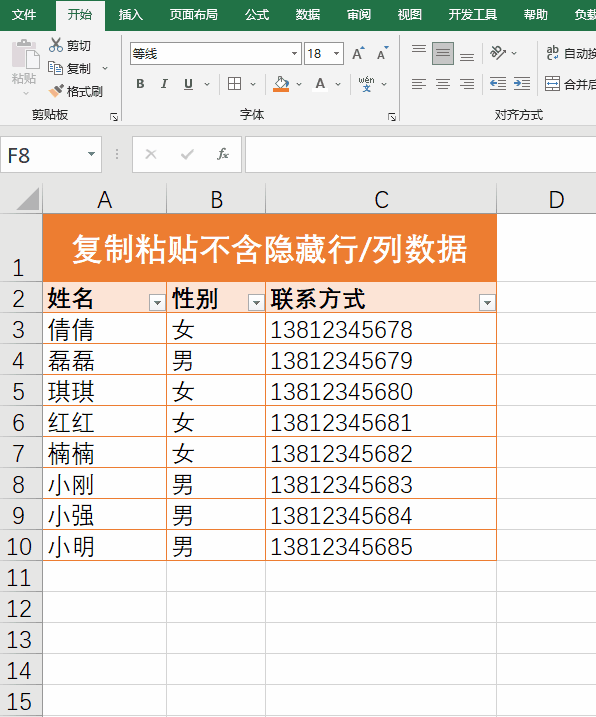The height and width of the screenshot is (717, 596).
Task: Toggle Underline formatting
Action: click(188, 84)
